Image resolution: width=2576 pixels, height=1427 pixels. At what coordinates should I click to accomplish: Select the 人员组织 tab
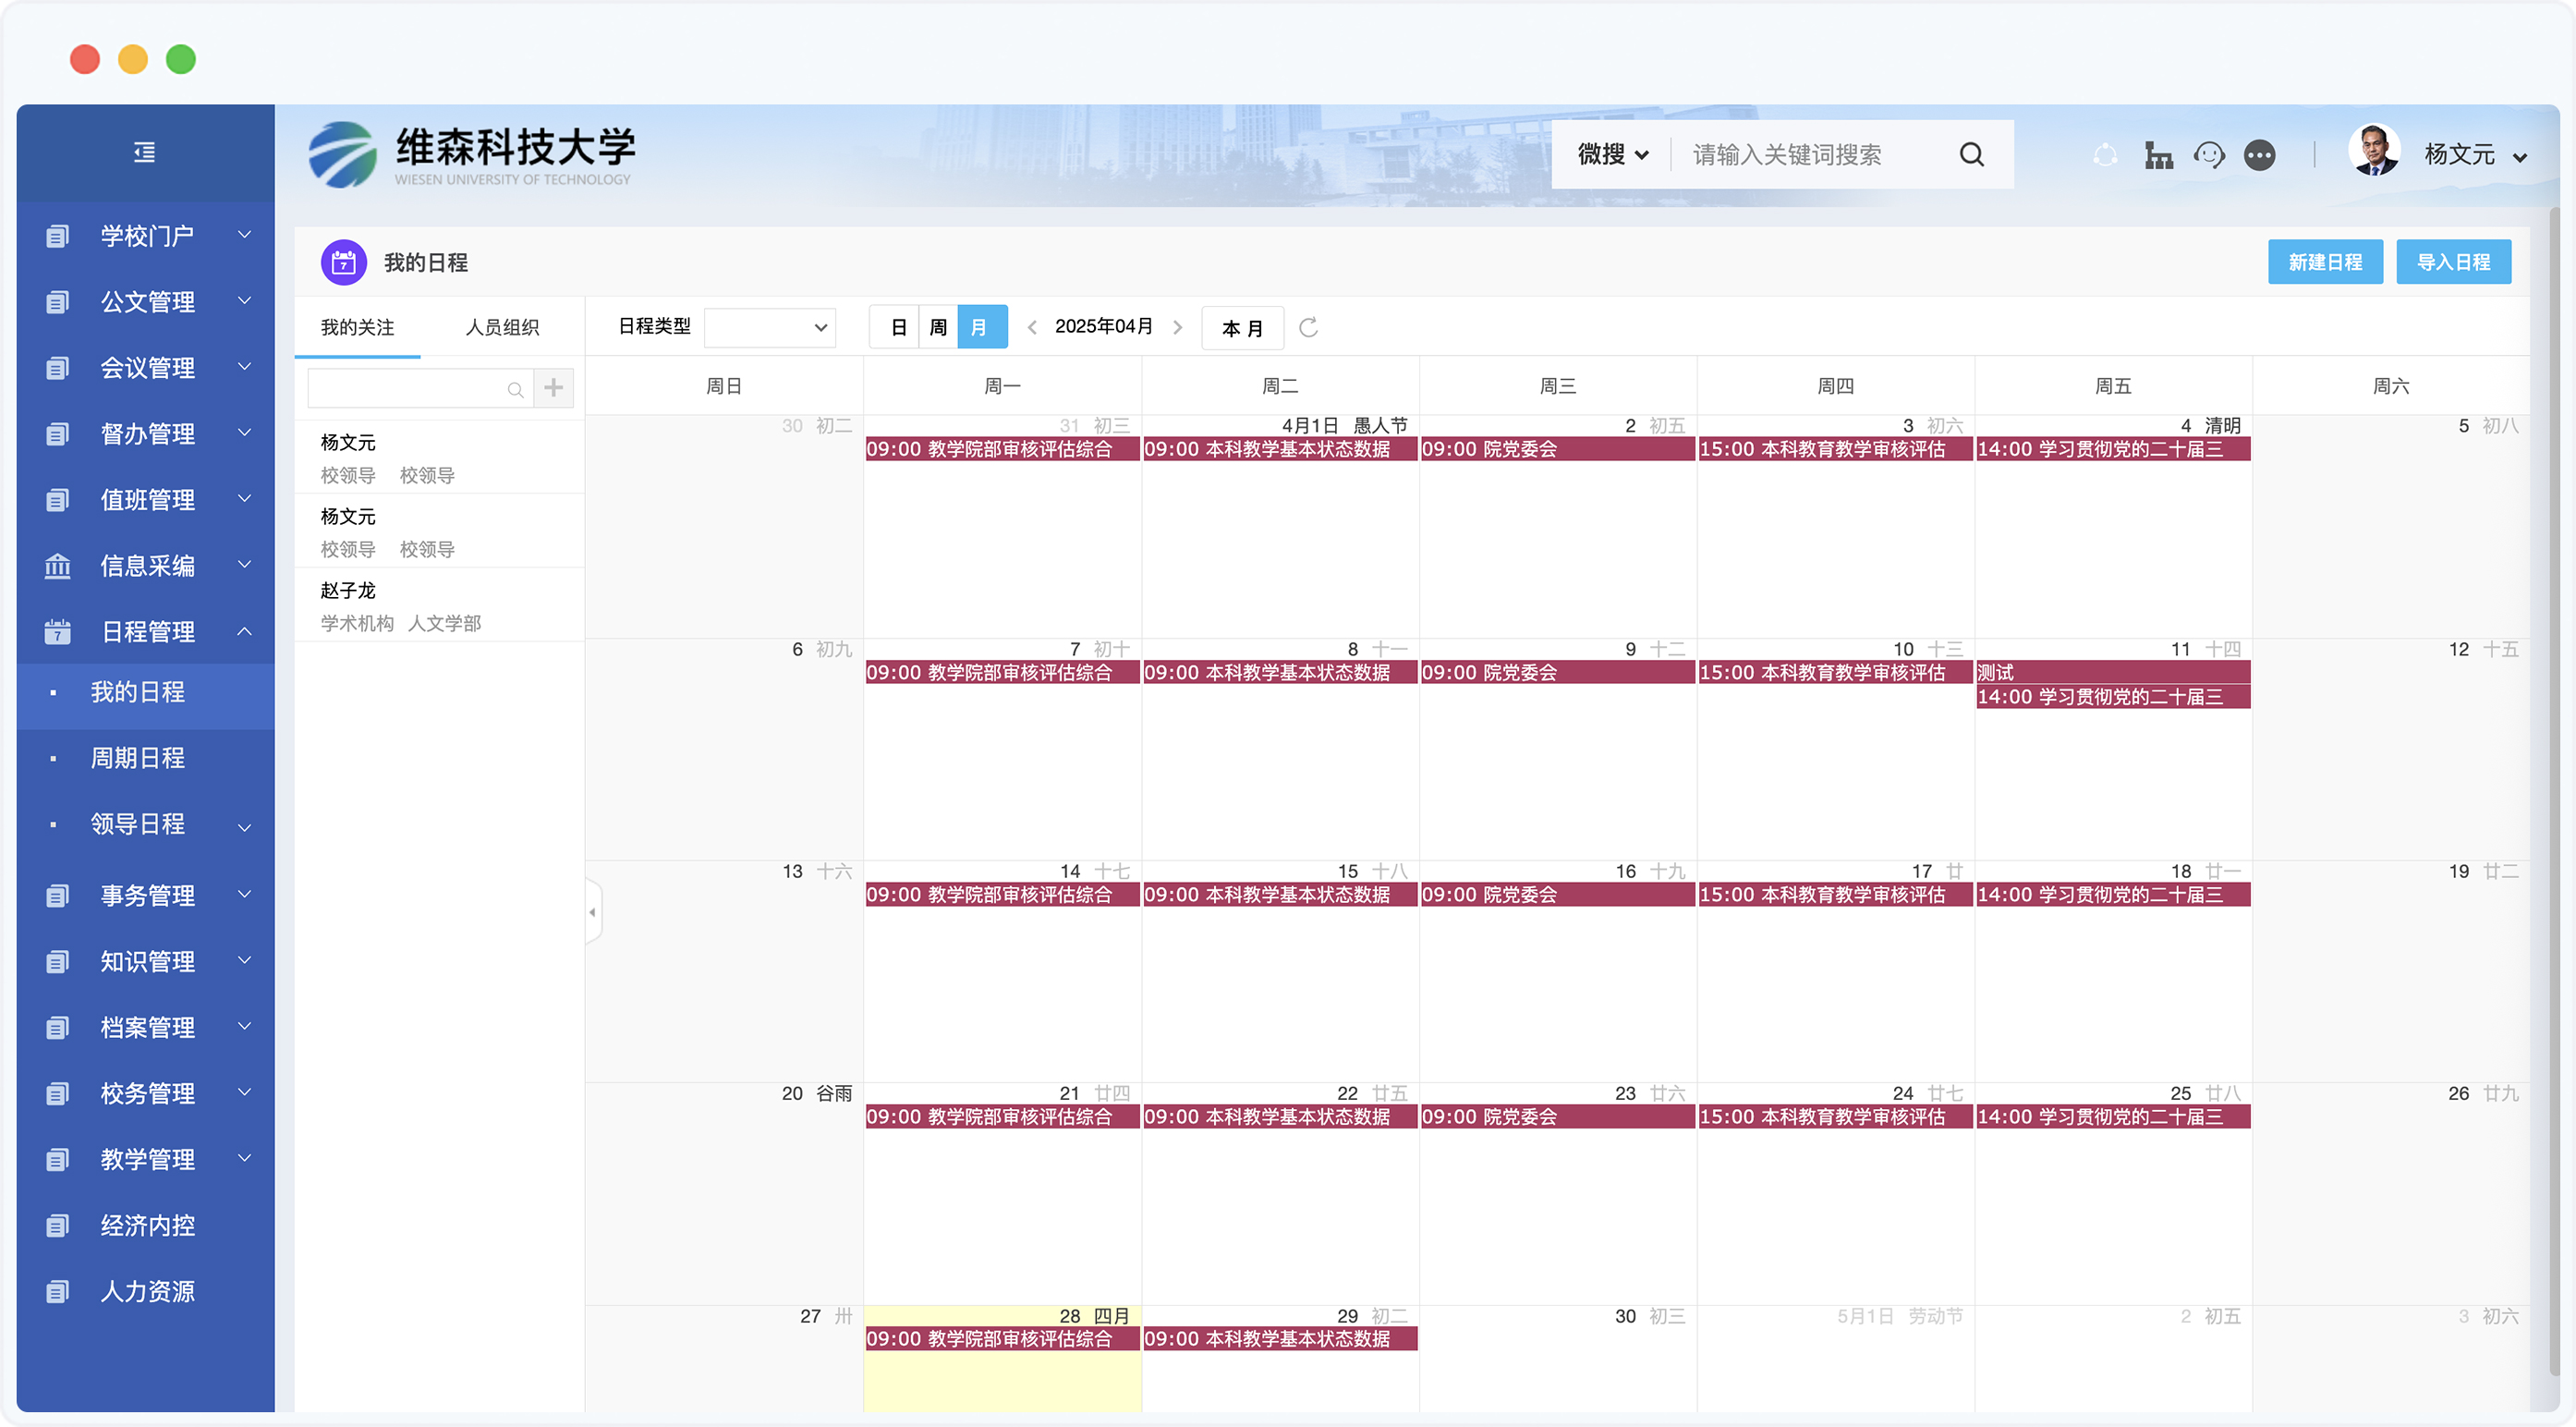502,327
